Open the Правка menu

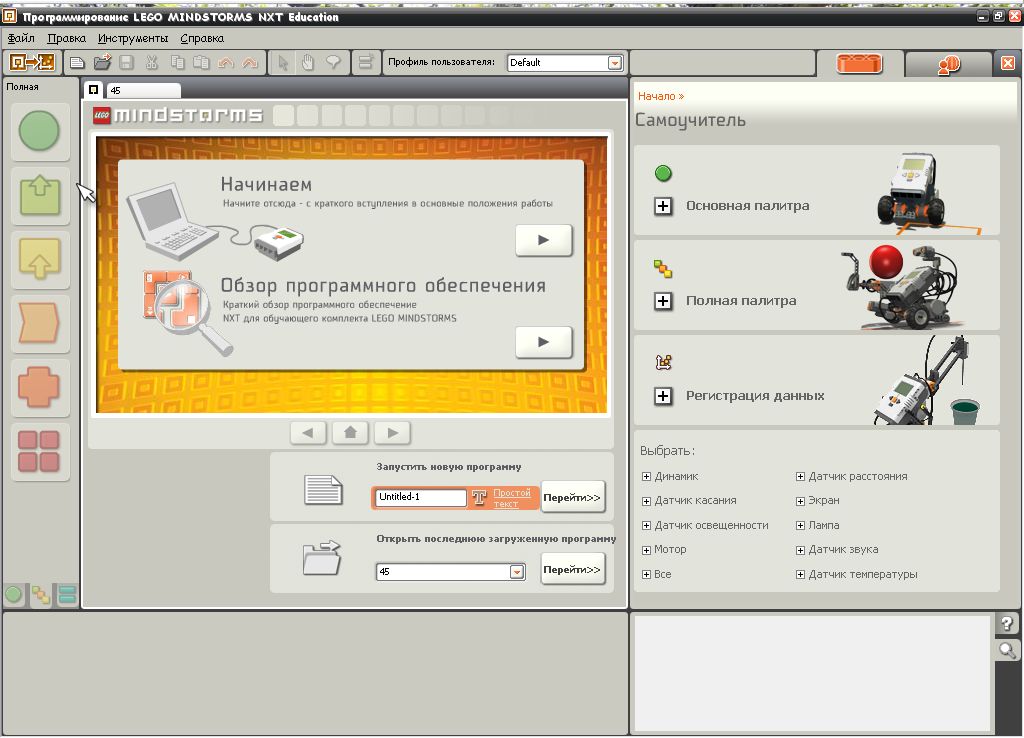pos(67,38)
